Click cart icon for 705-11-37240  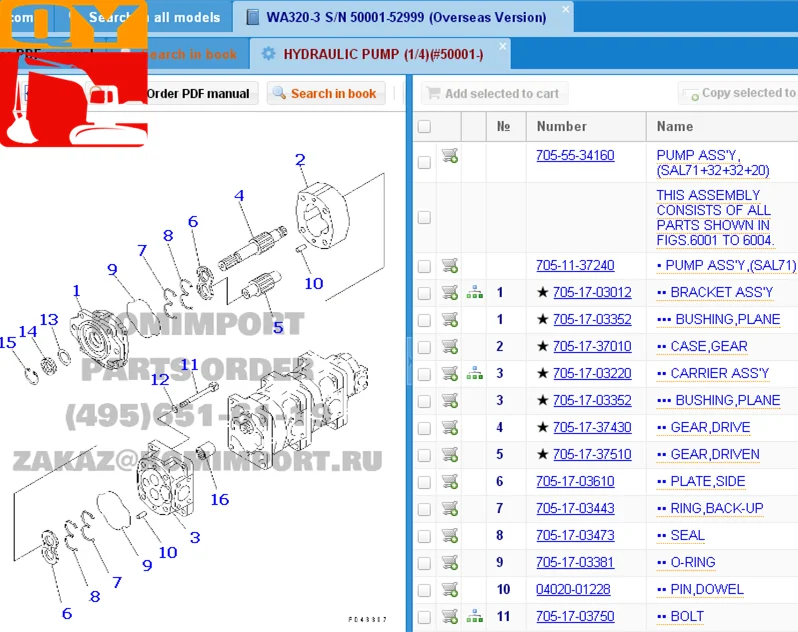point(450,266)
